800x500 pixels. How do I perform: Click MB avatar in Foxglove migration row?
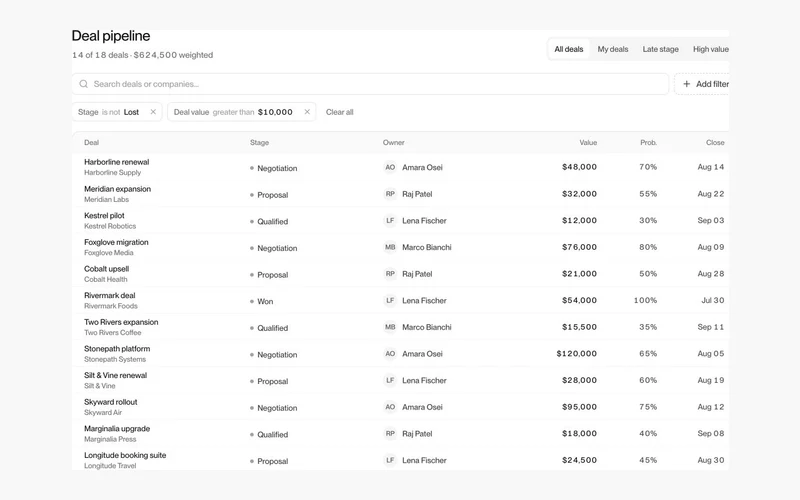[390, 247]
